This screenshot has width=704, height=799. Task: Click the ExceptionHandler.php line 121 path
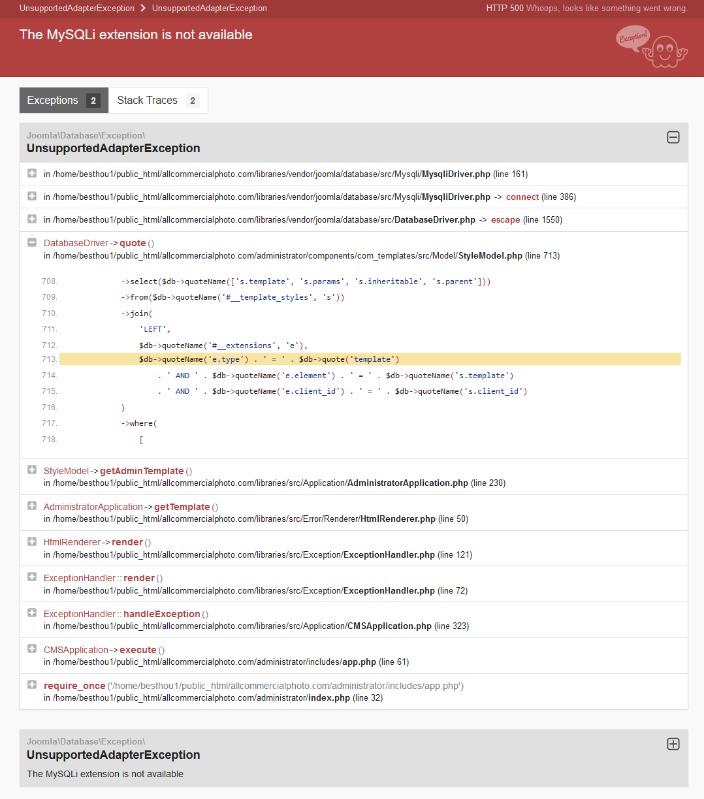pyautogui.click(x=258, y=555)
